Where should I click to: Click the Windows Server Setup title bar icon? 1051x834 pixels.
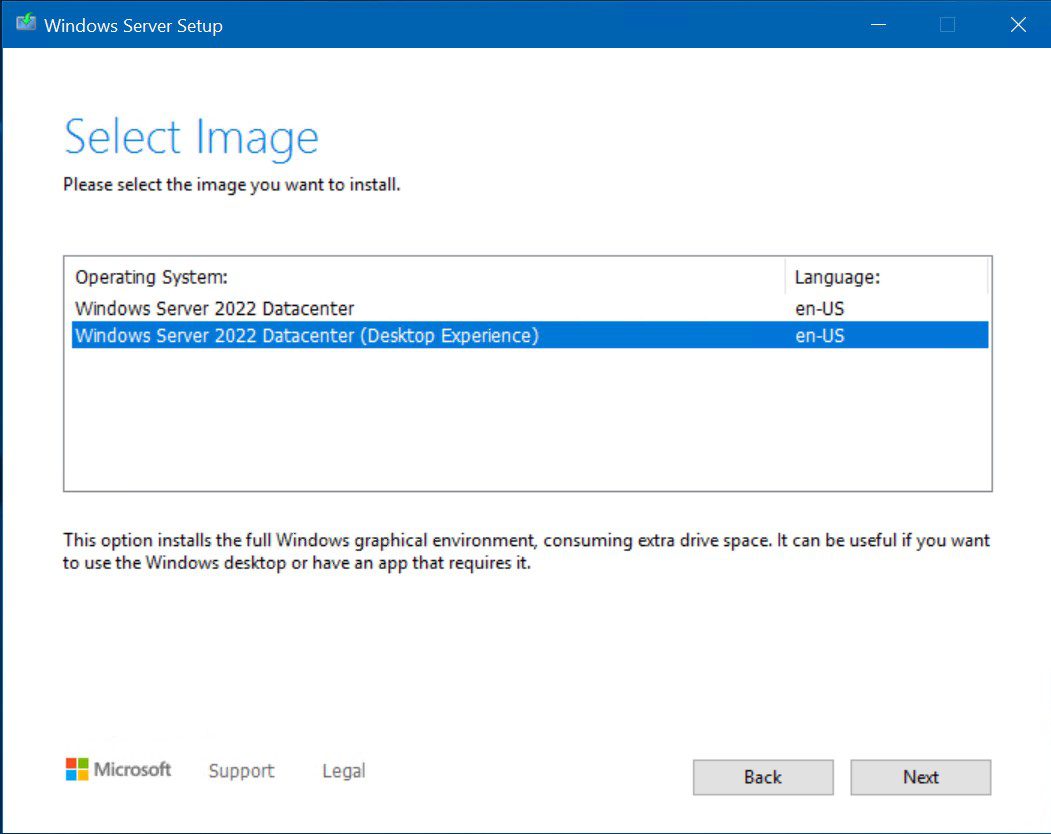coord(26,23)
